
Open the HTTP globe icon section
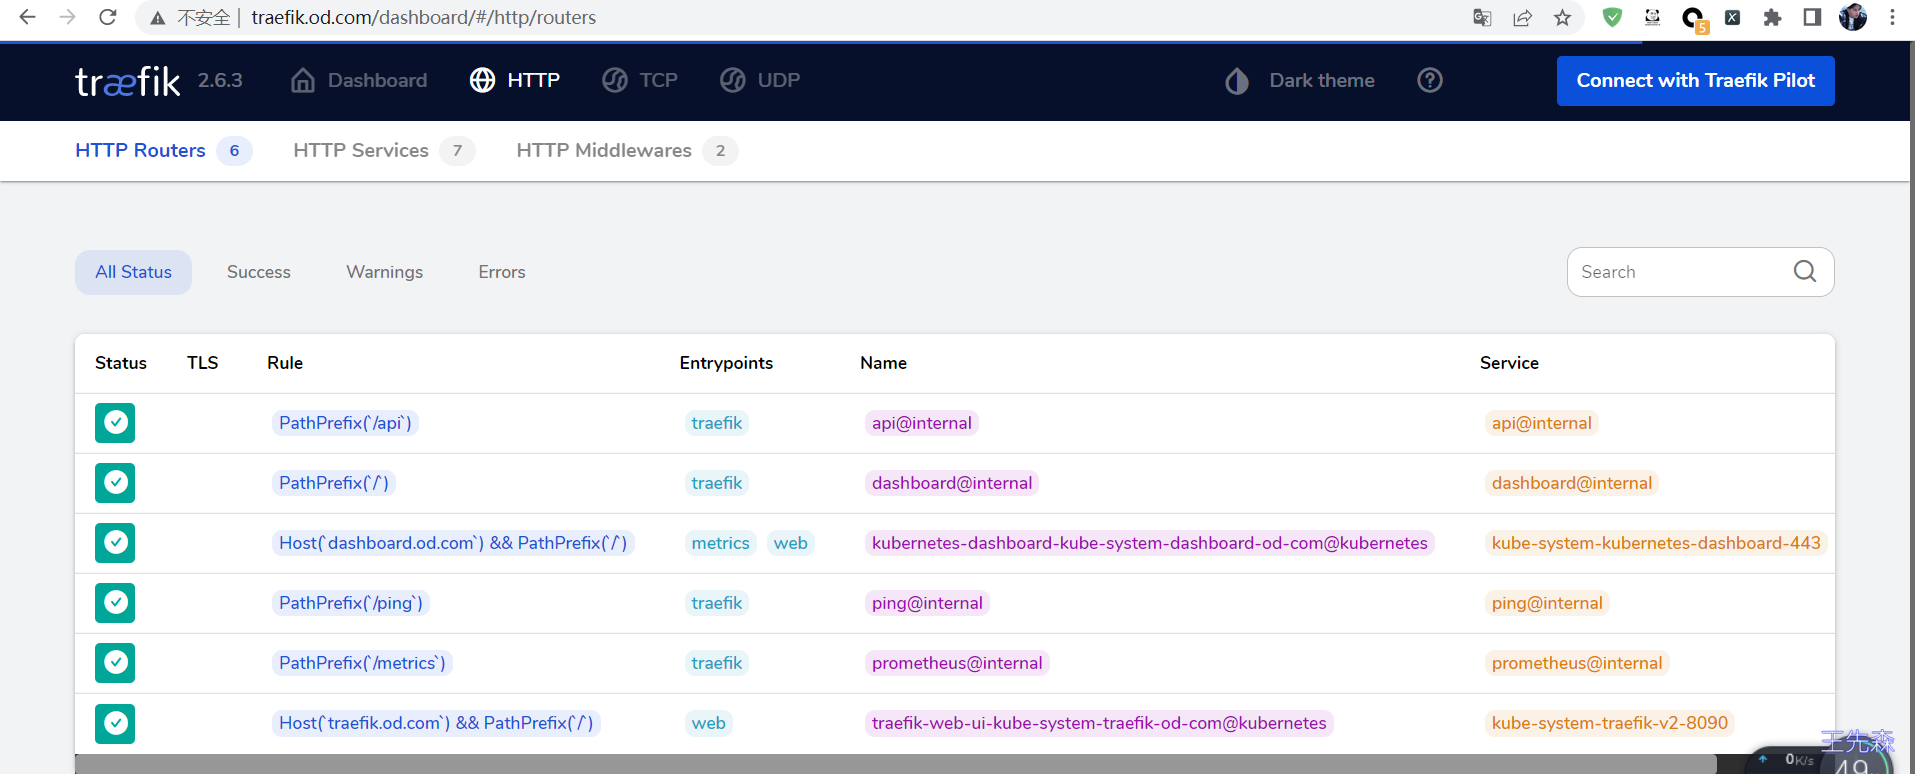[x=482, y=80]
